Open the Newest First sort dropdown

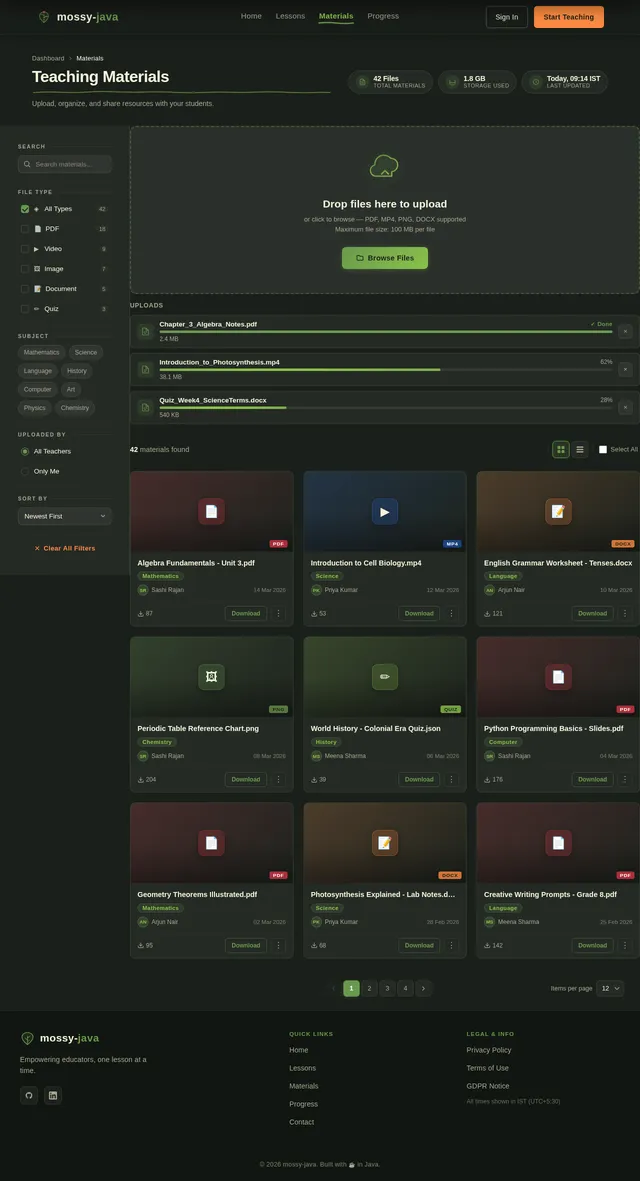coord(64,516)
